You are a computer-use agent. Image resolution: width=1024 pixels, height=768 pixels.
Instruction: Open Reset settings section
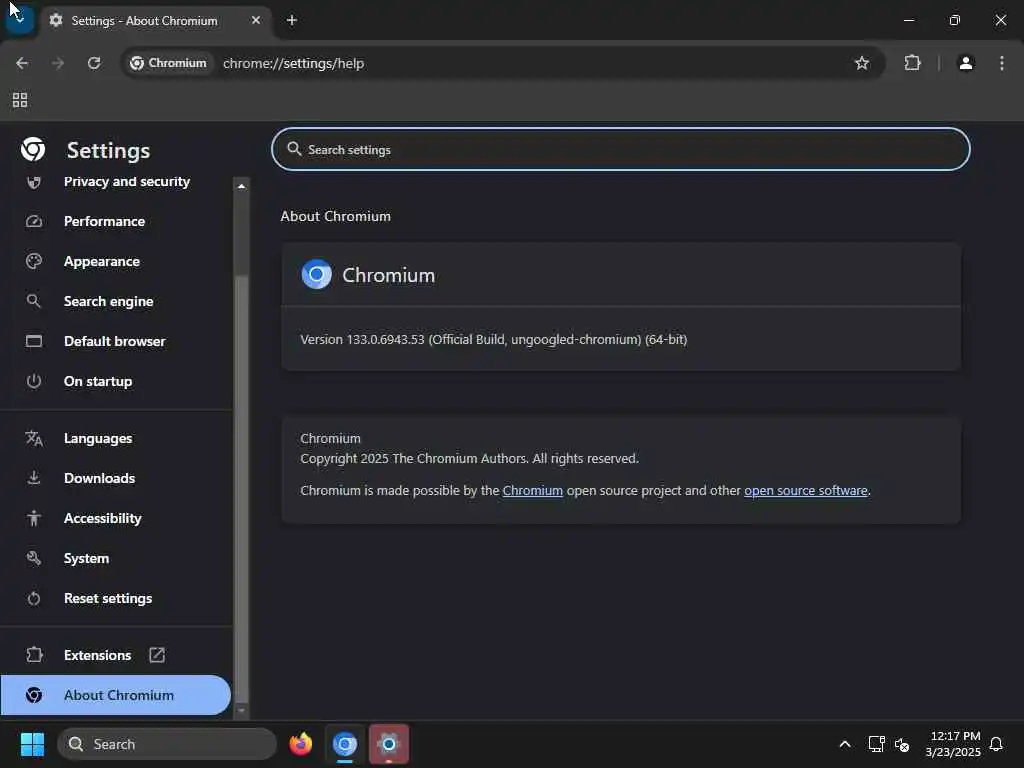click(x=116, y=598)
